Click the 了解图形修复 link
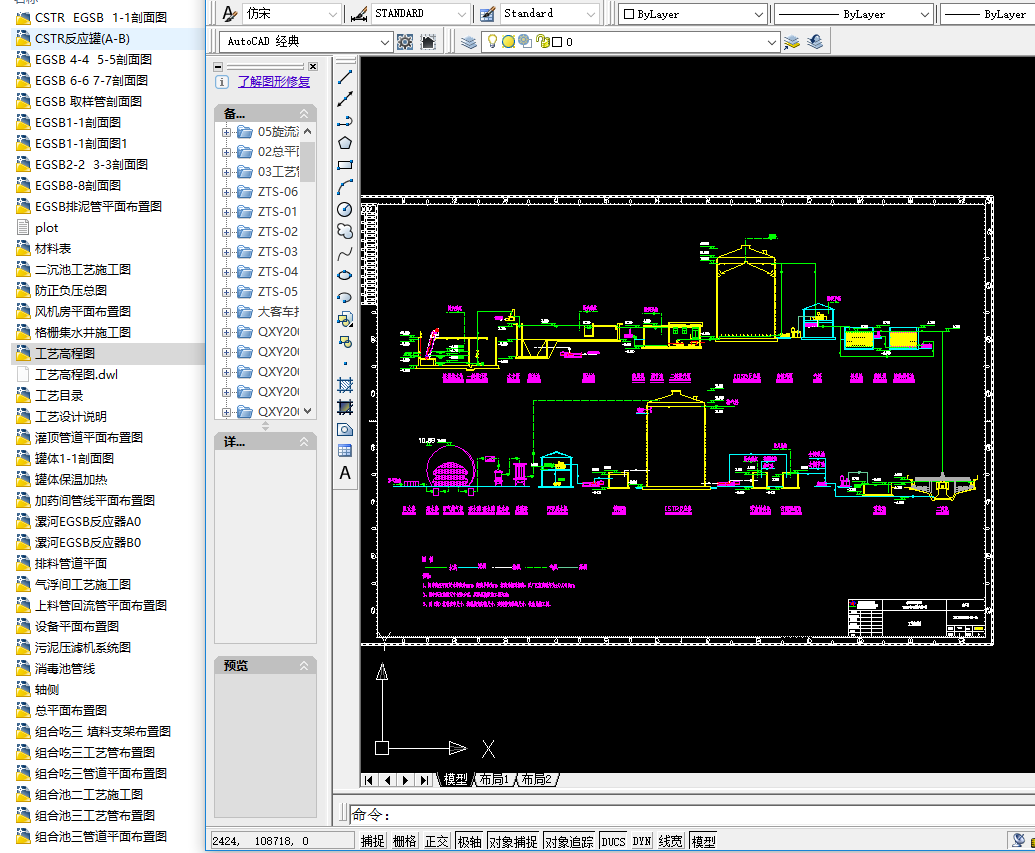Viewport: 1035px width, 853px height. click(274, 82)
